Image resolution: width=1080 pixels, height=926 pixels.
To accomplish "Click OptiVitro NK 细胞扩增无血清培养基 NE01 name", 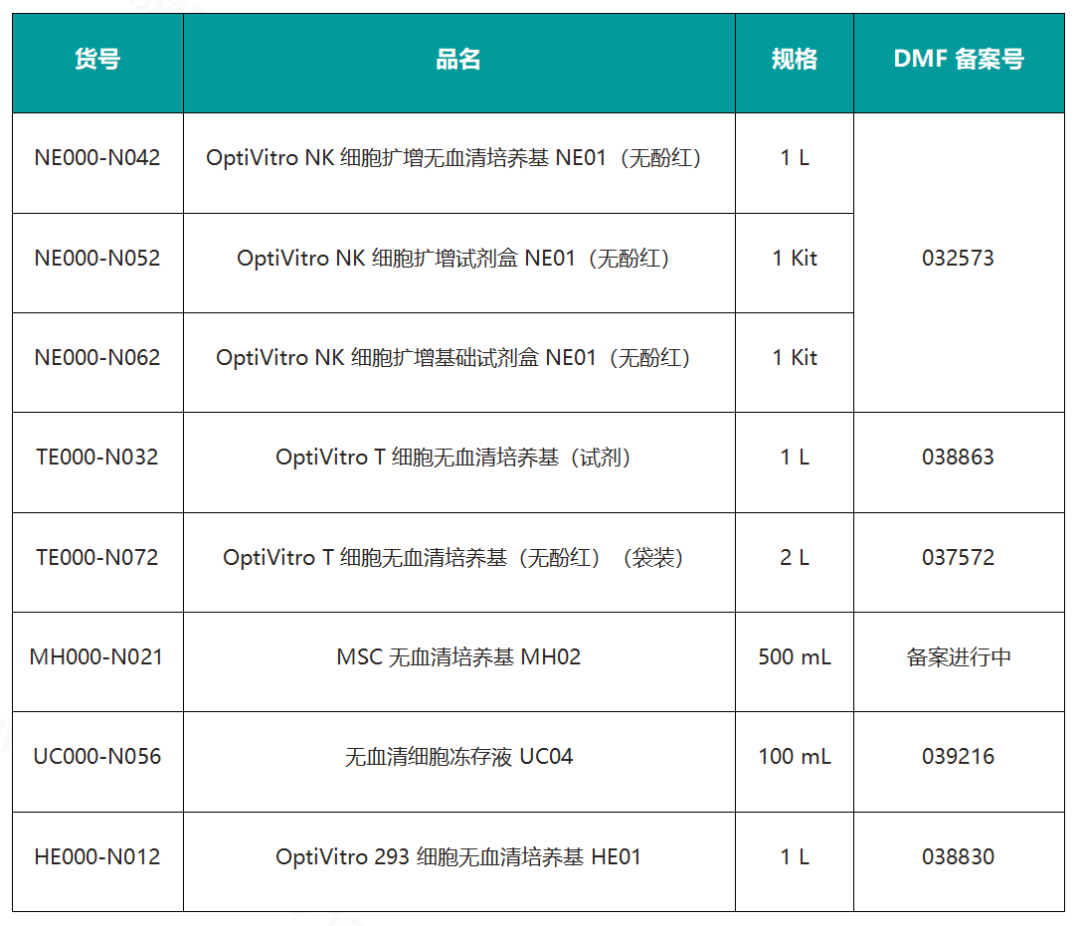I will click(455, 158).
